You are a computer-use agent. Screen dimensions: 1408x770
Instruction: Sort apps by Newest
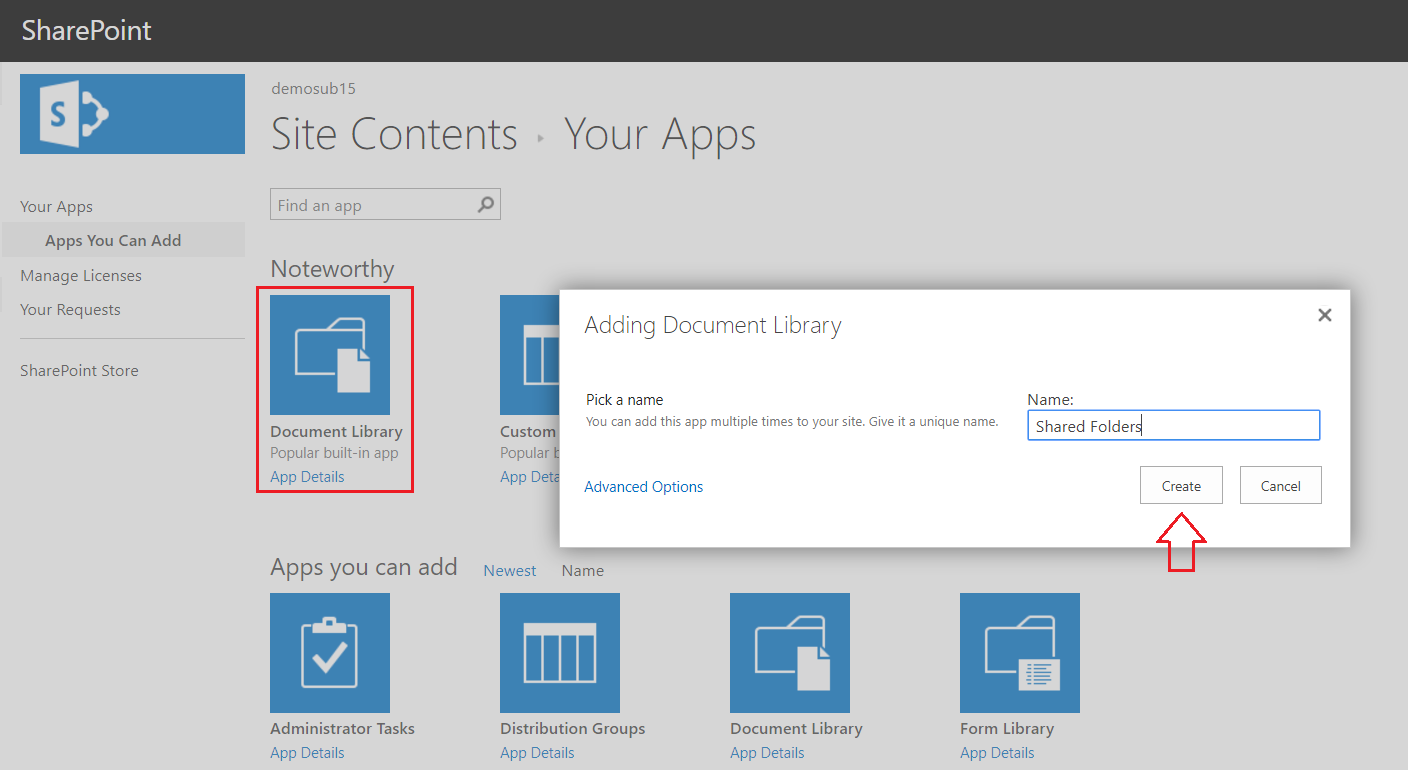[x=510, y=571]
